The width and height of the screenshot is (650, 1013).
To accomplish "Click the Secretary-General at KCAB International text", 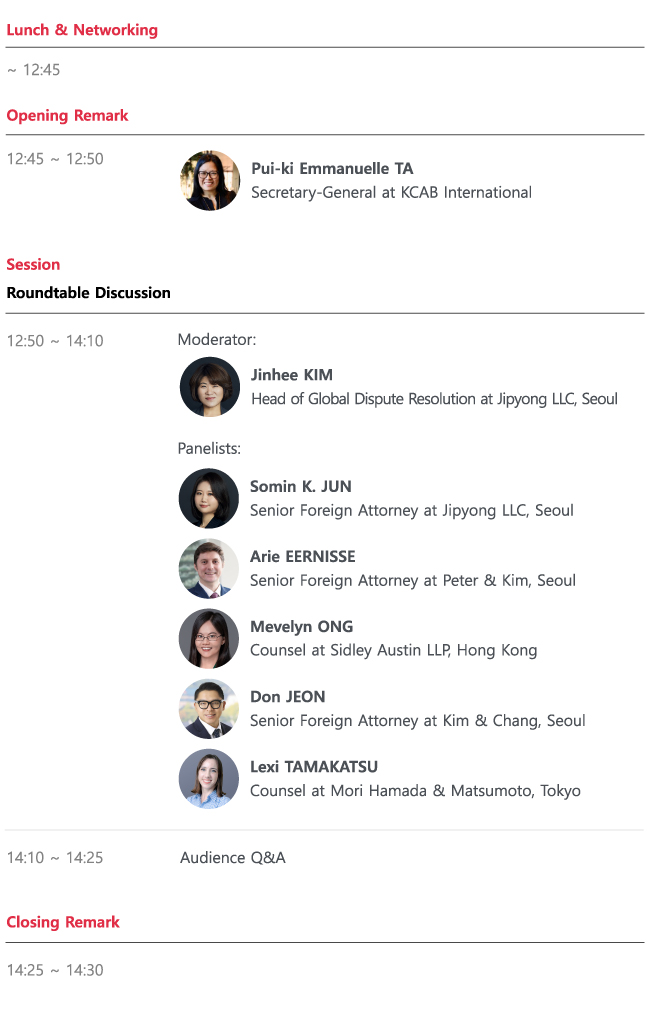I will pos(391,192).
